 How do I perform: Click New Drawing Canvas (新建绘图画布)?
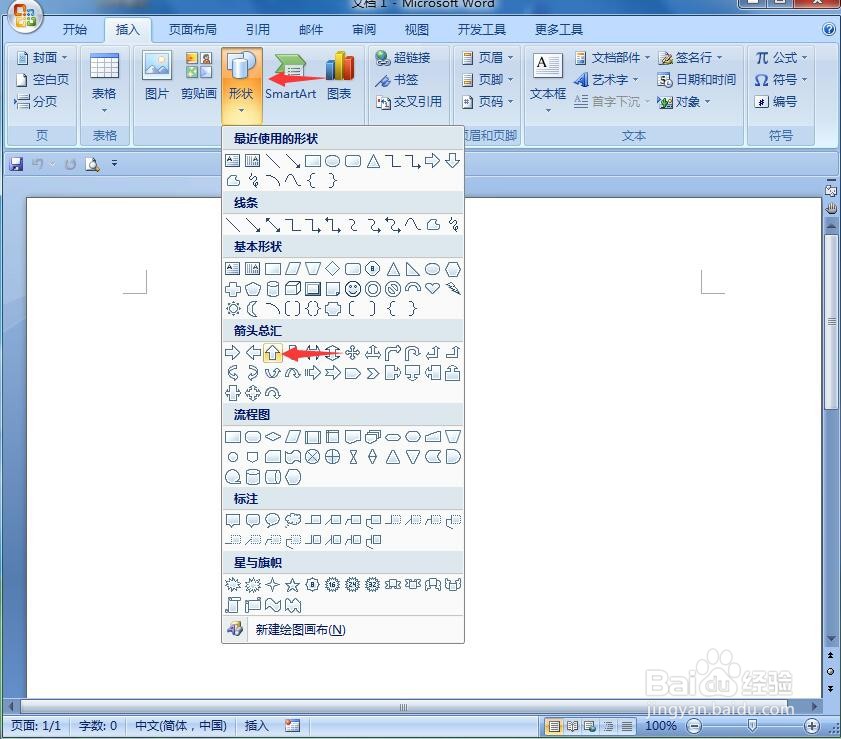coord(343,630)
